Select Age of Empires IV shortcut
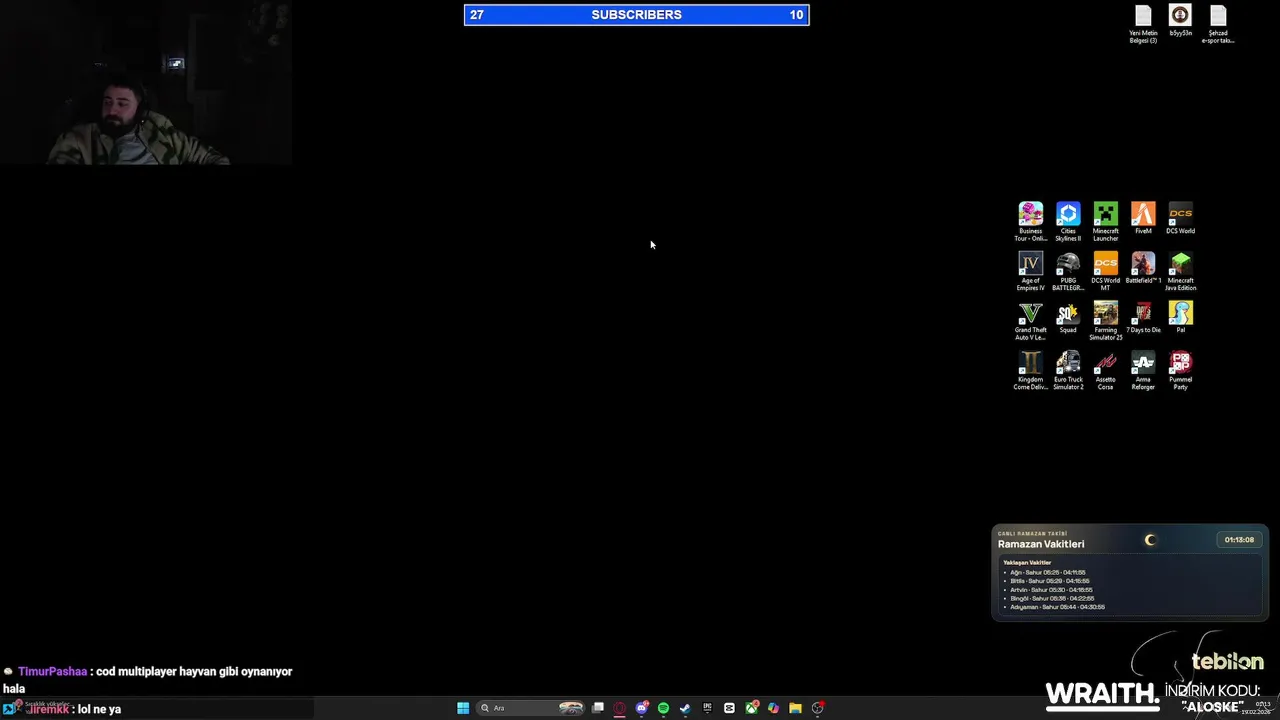The image size is (1280, 720). tap(1030, 271)
